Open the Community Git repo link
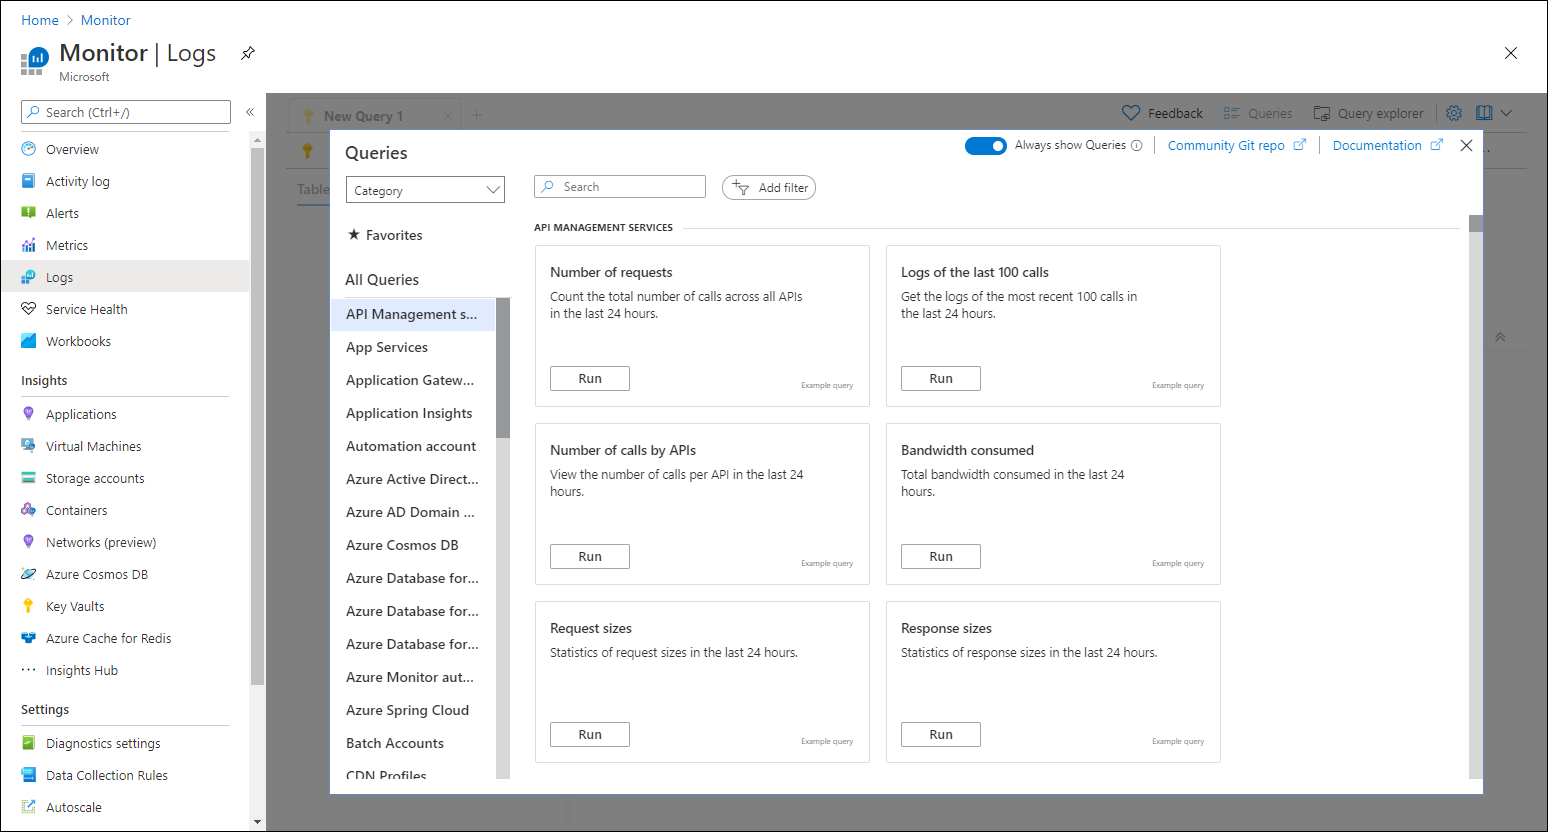Viewport: 1548px width, 832px height. [1226, 146]
